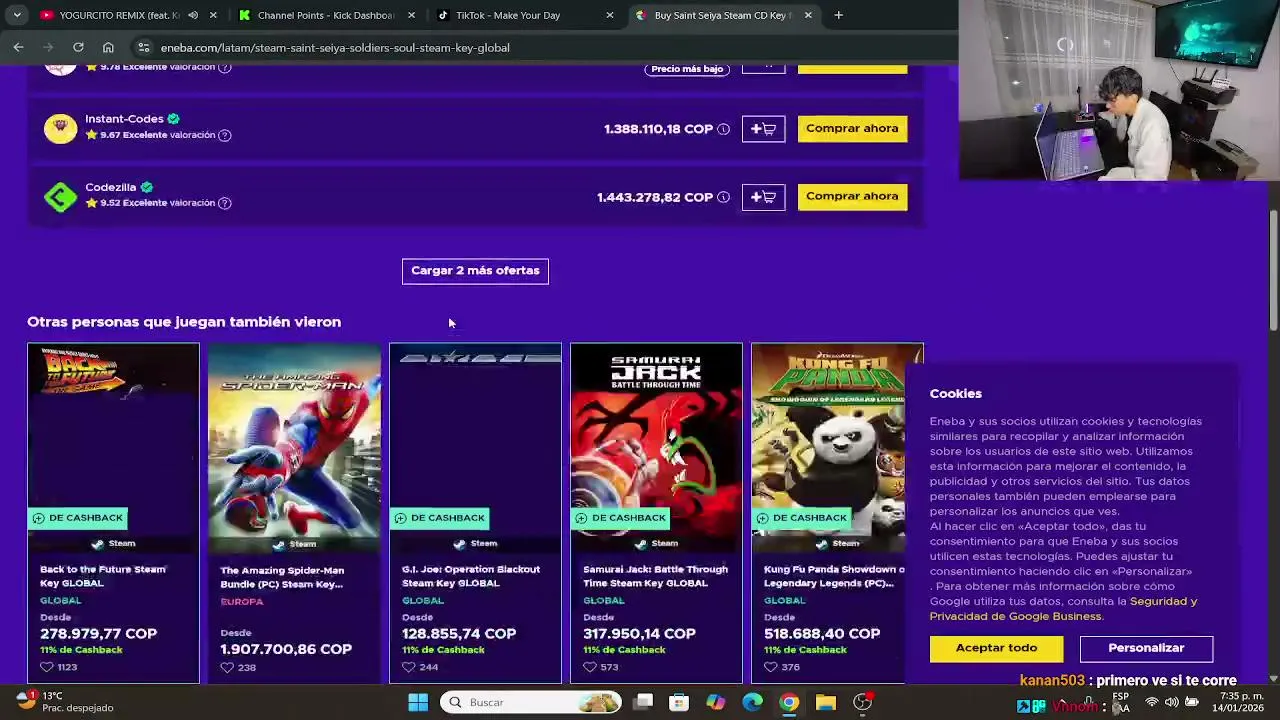
Task: Open Microsoft Edge from taskbar
Action: (x=752, y=702)
